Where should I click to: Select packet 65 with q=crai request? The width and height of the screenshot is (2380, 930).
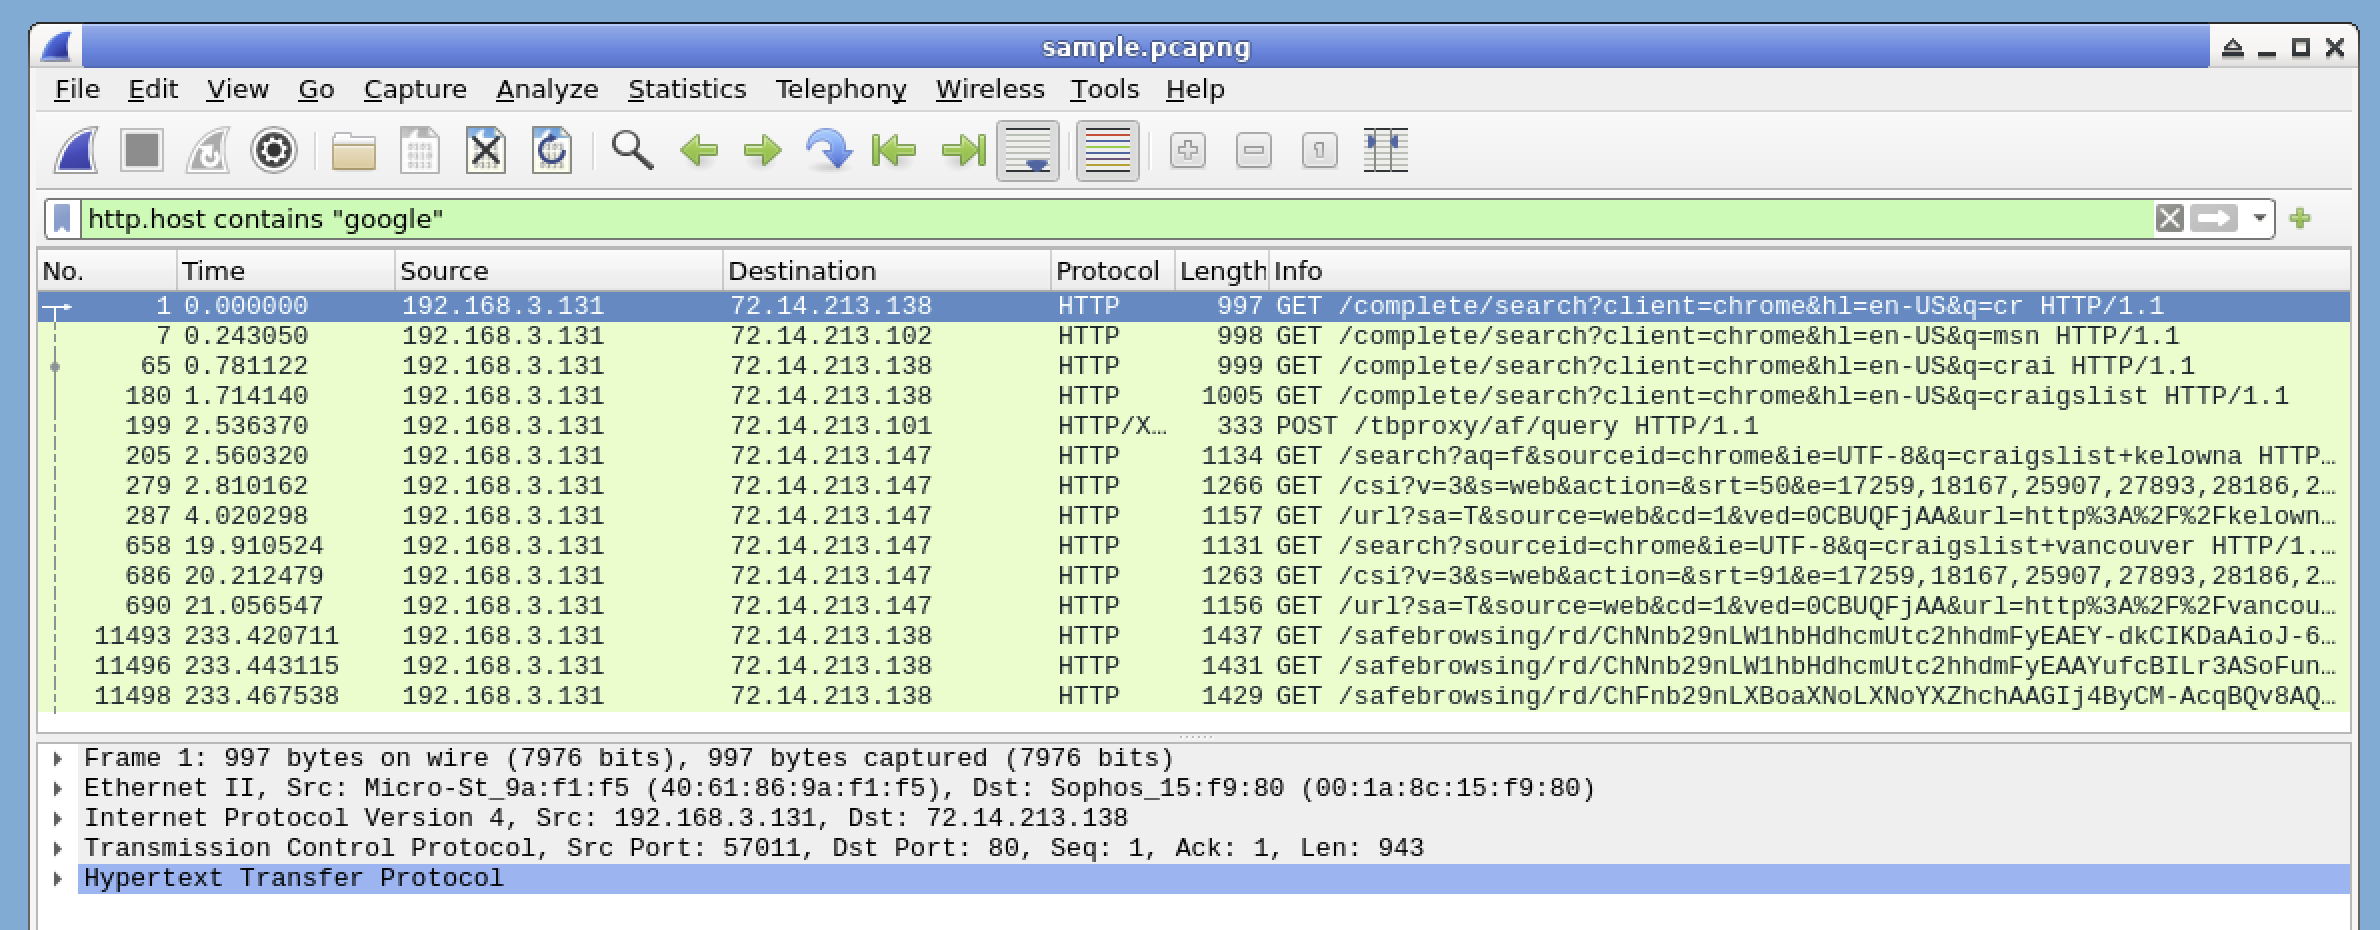point(1194,366)
